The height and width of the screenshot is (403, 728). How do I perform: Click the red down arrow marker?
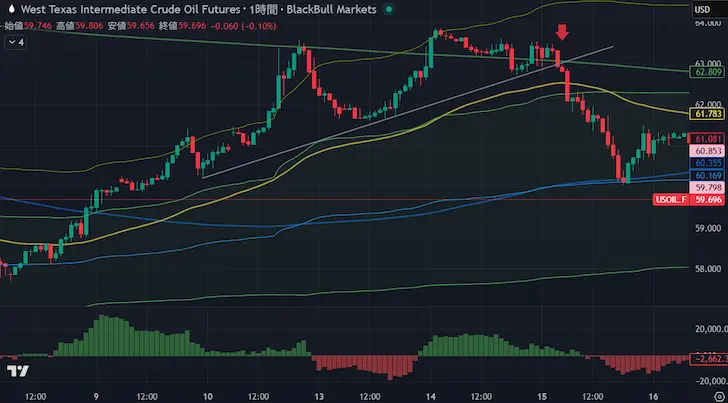562,32
